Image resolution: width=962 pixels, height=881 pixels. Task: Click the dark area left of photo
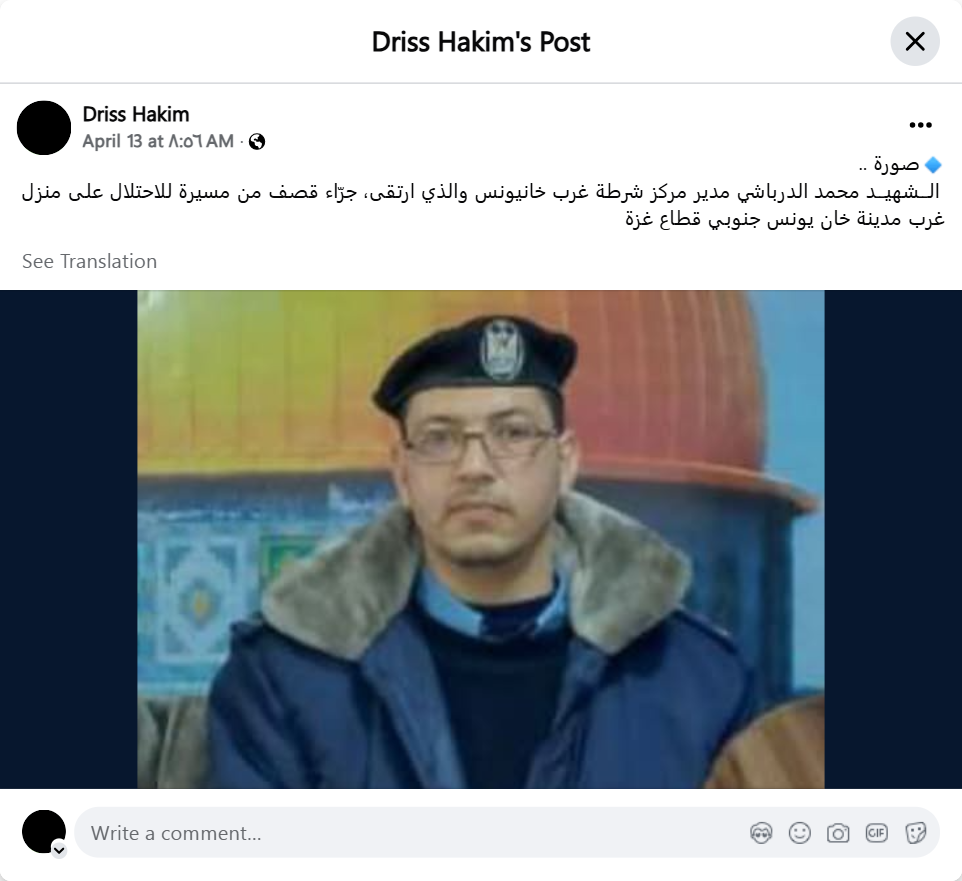69,539
